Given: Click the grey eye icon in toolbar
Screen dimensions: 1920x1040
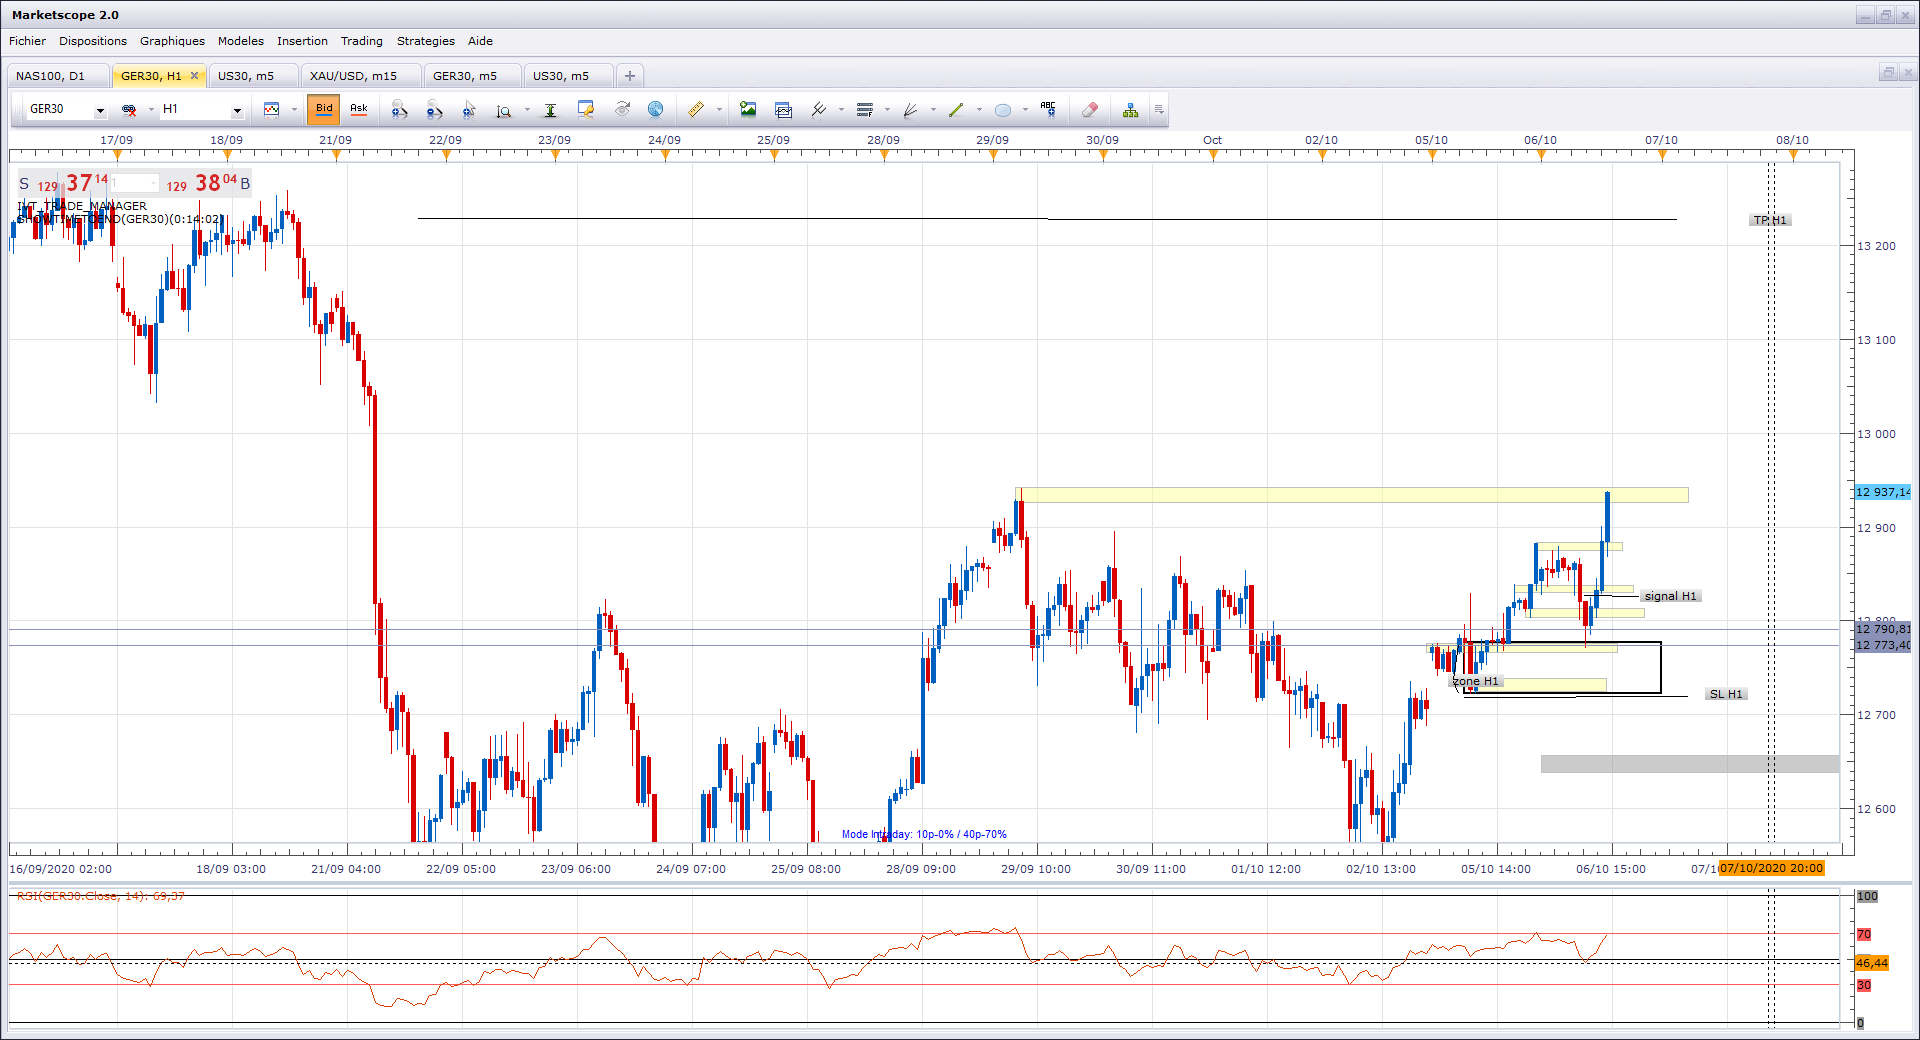Looking at the screenshot, I should [622, 109].
